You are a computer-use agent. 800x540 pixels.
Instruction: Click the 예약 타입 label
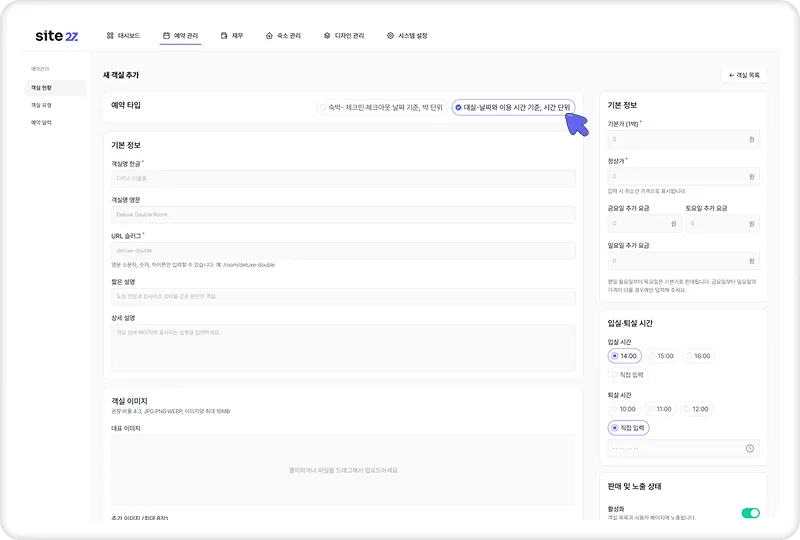click(x=126, y=105)
